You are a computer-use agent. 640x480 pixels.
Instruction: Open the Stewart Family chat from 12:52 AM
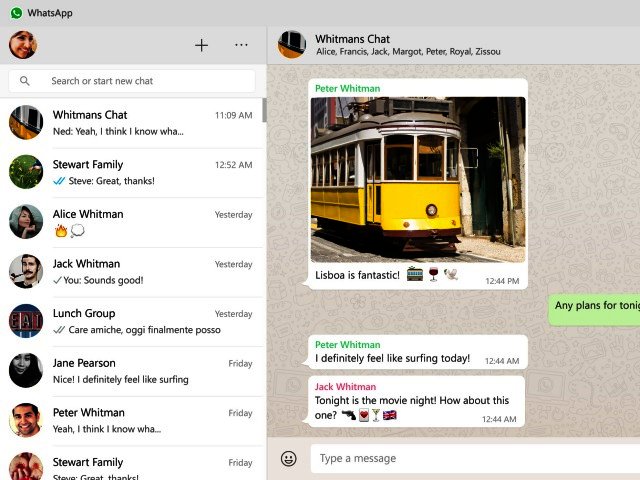pos(133,173)
